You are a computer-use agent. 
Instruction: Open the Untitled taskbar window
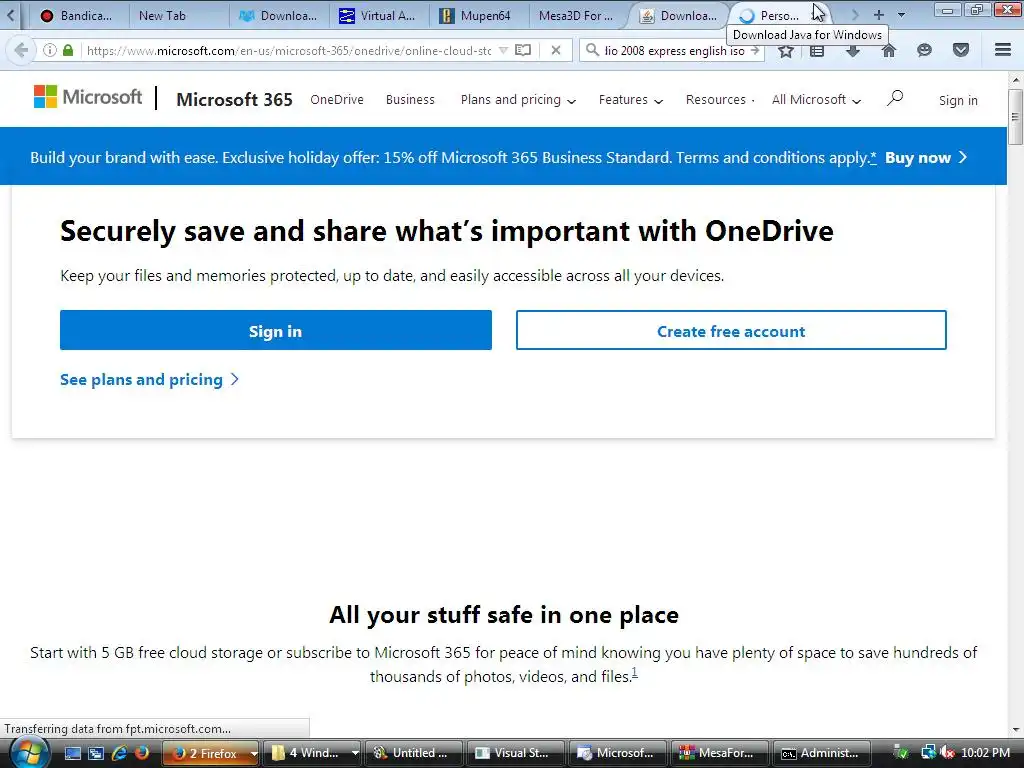click(414, 753)
